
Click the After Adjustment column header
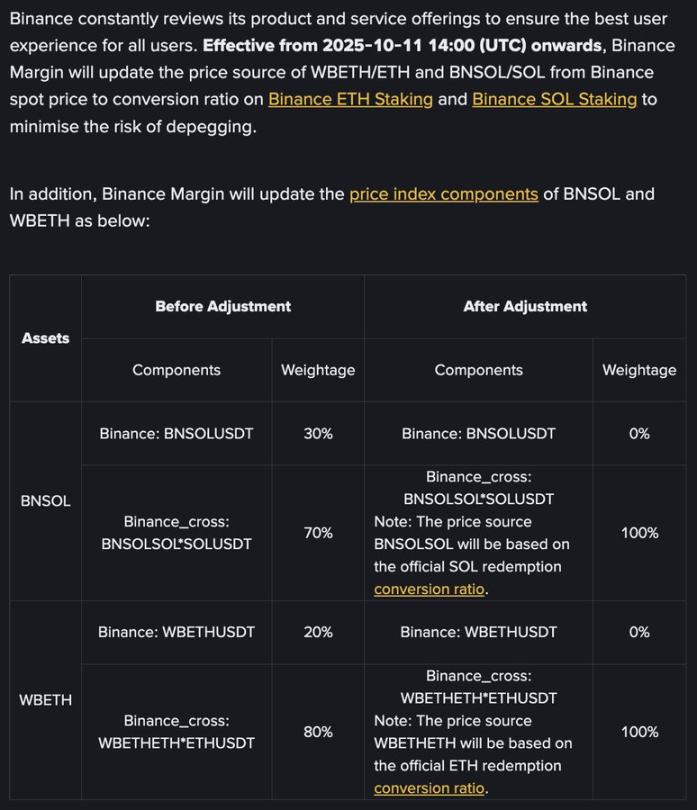[x=525, y=306]
